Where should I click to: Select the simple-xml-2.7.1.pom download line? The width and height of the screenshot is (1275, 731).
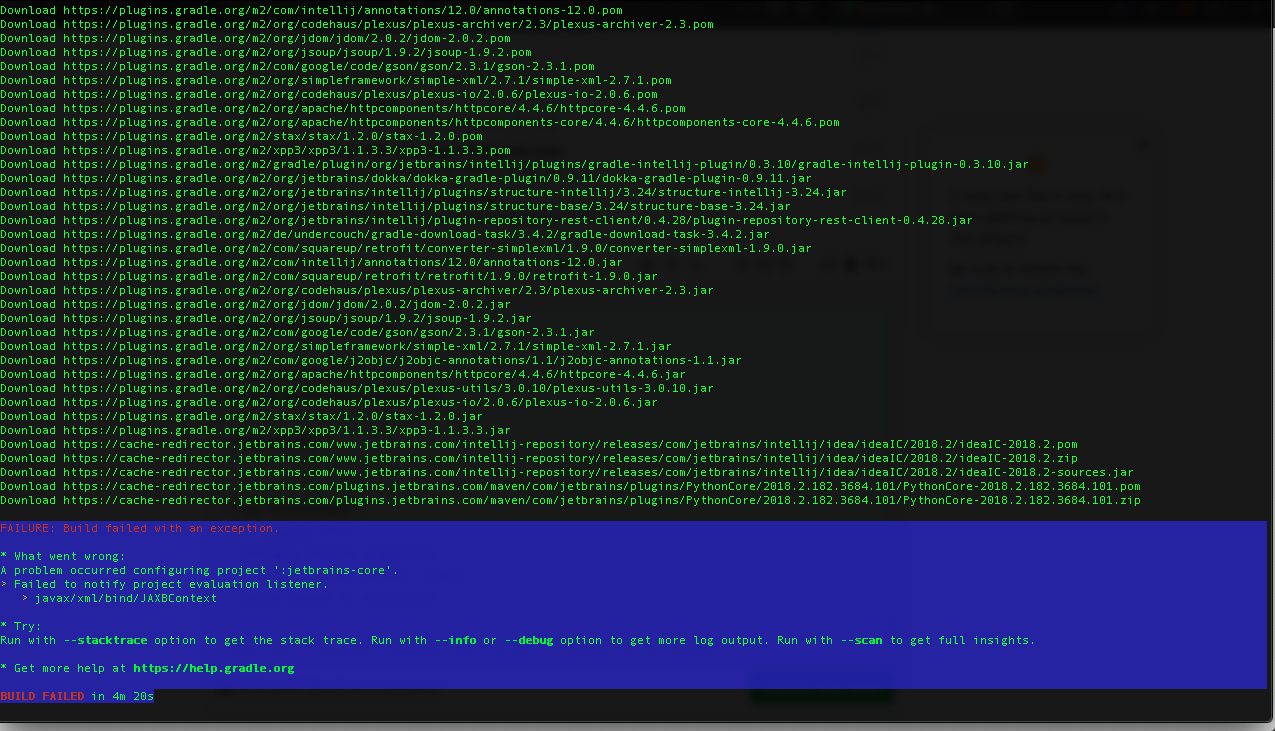coord(336,80)
